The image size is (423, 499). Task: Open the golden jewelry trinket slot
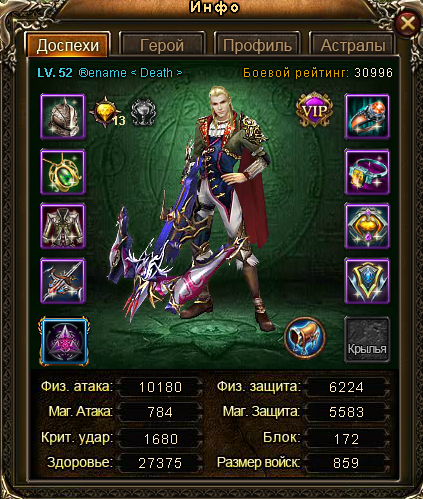point(367,226)
